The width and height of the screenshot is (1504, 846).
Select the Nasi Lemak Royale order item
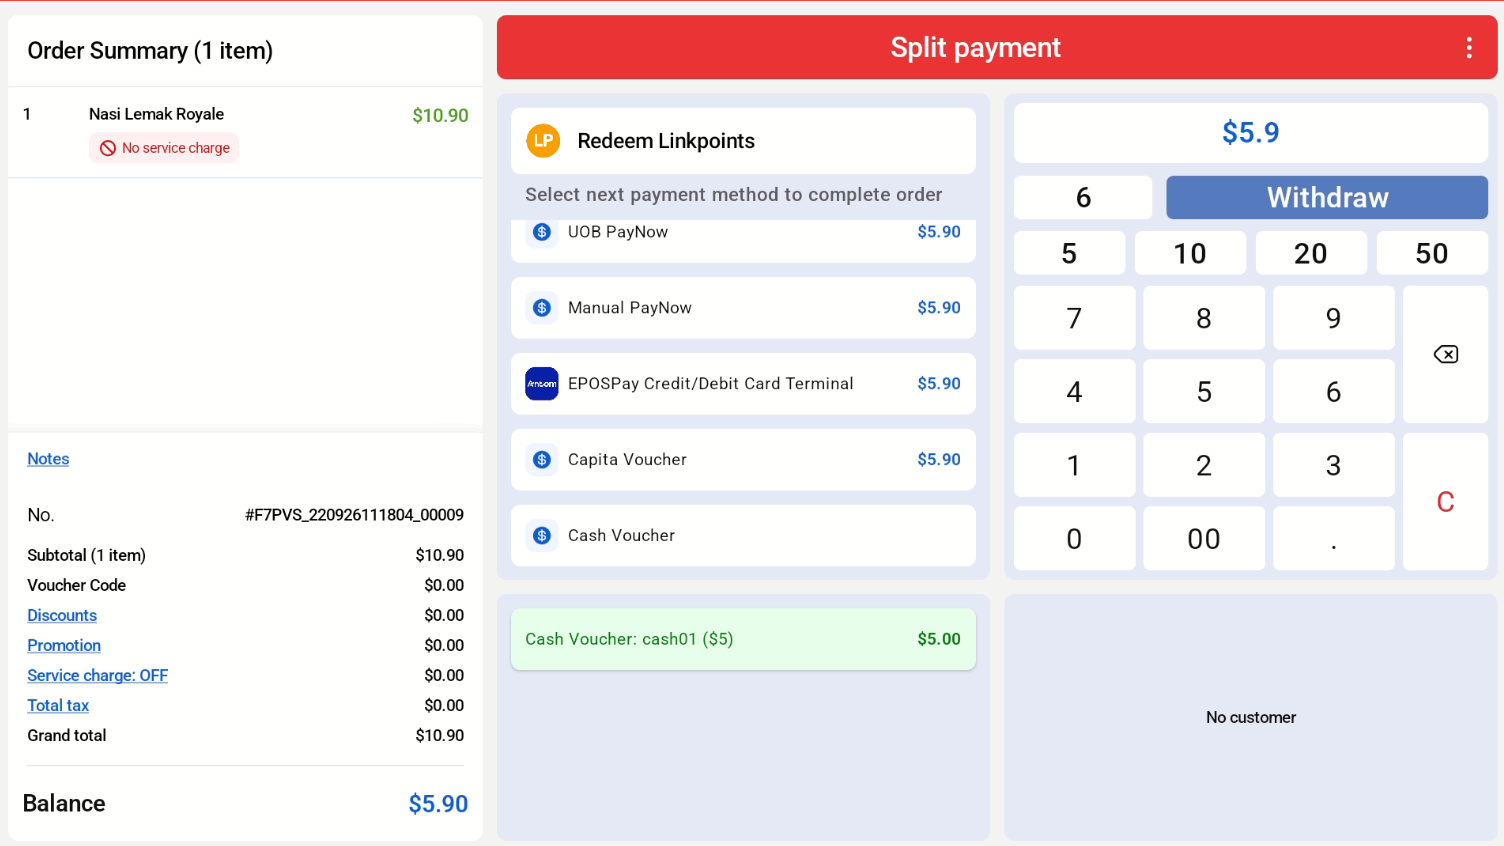point(245,132)
